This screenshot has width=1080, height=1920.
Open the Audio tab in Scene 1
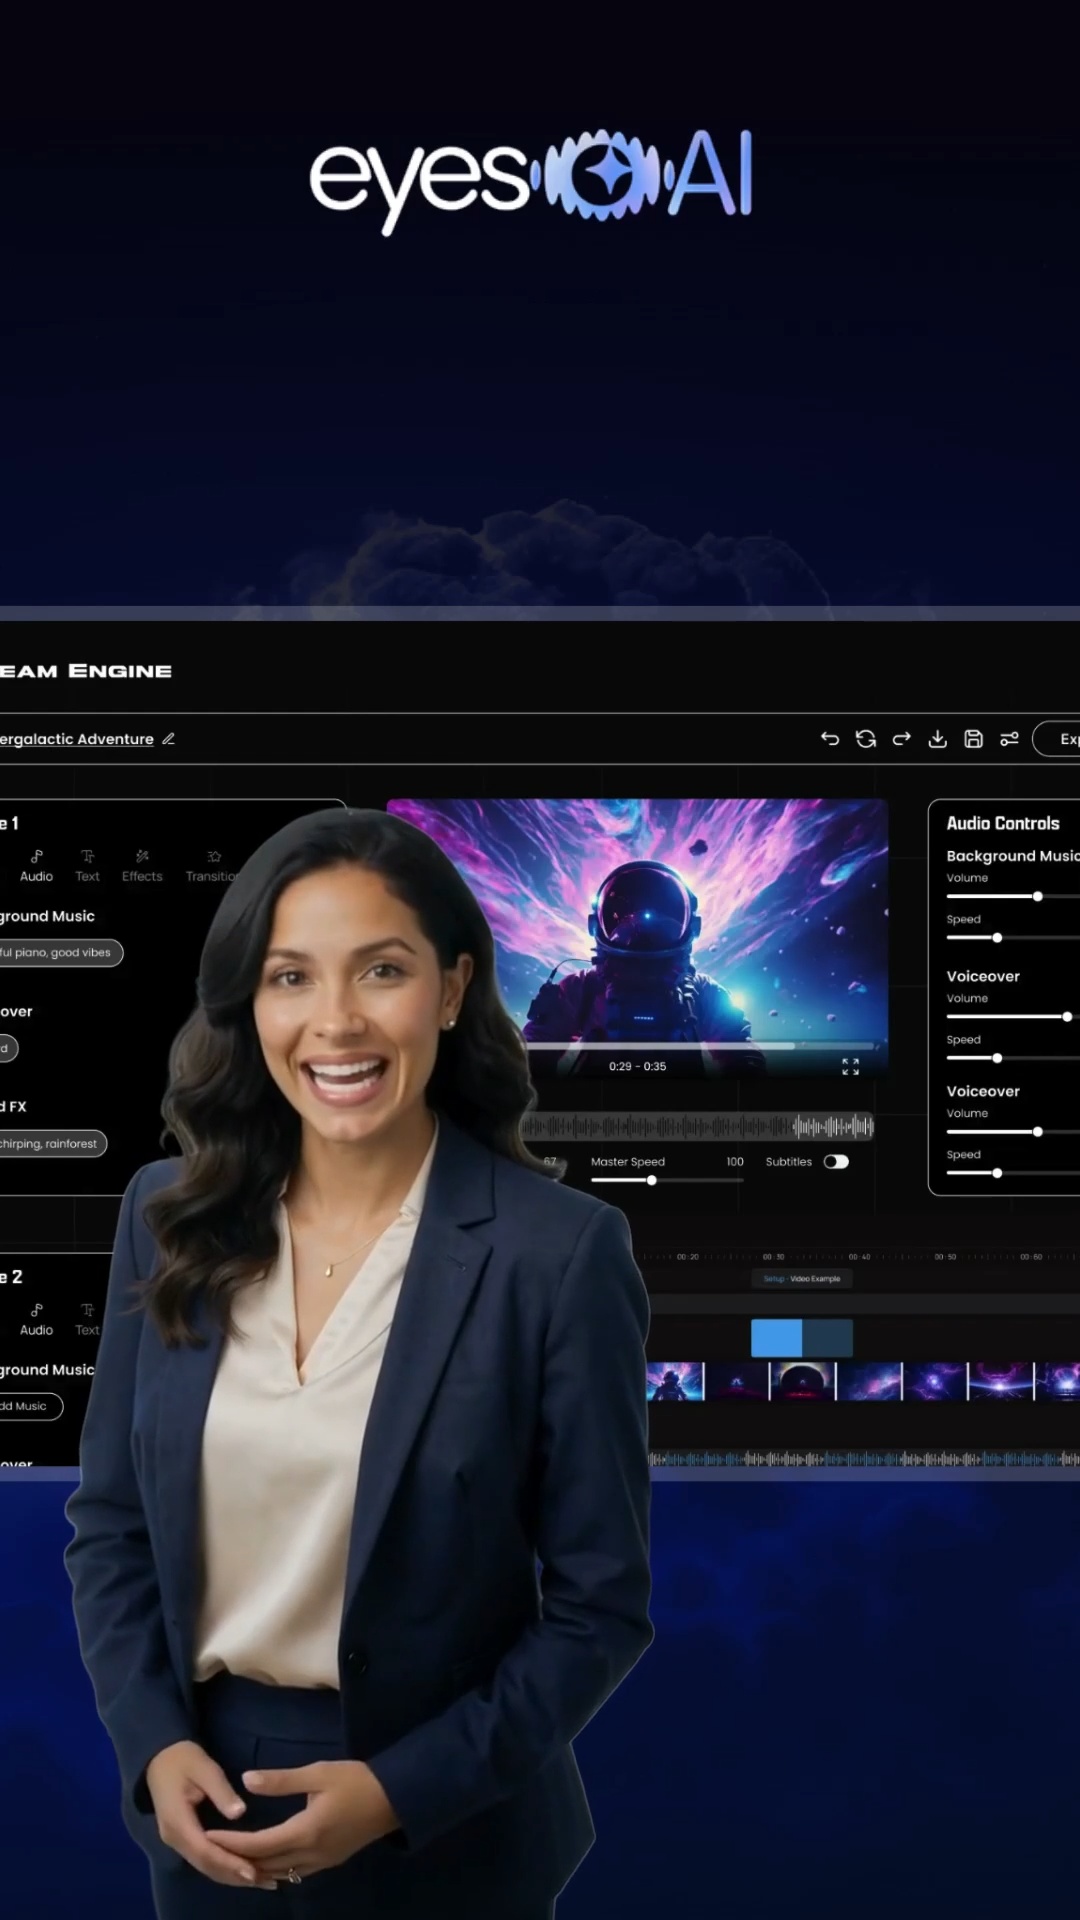pos(36,866)
